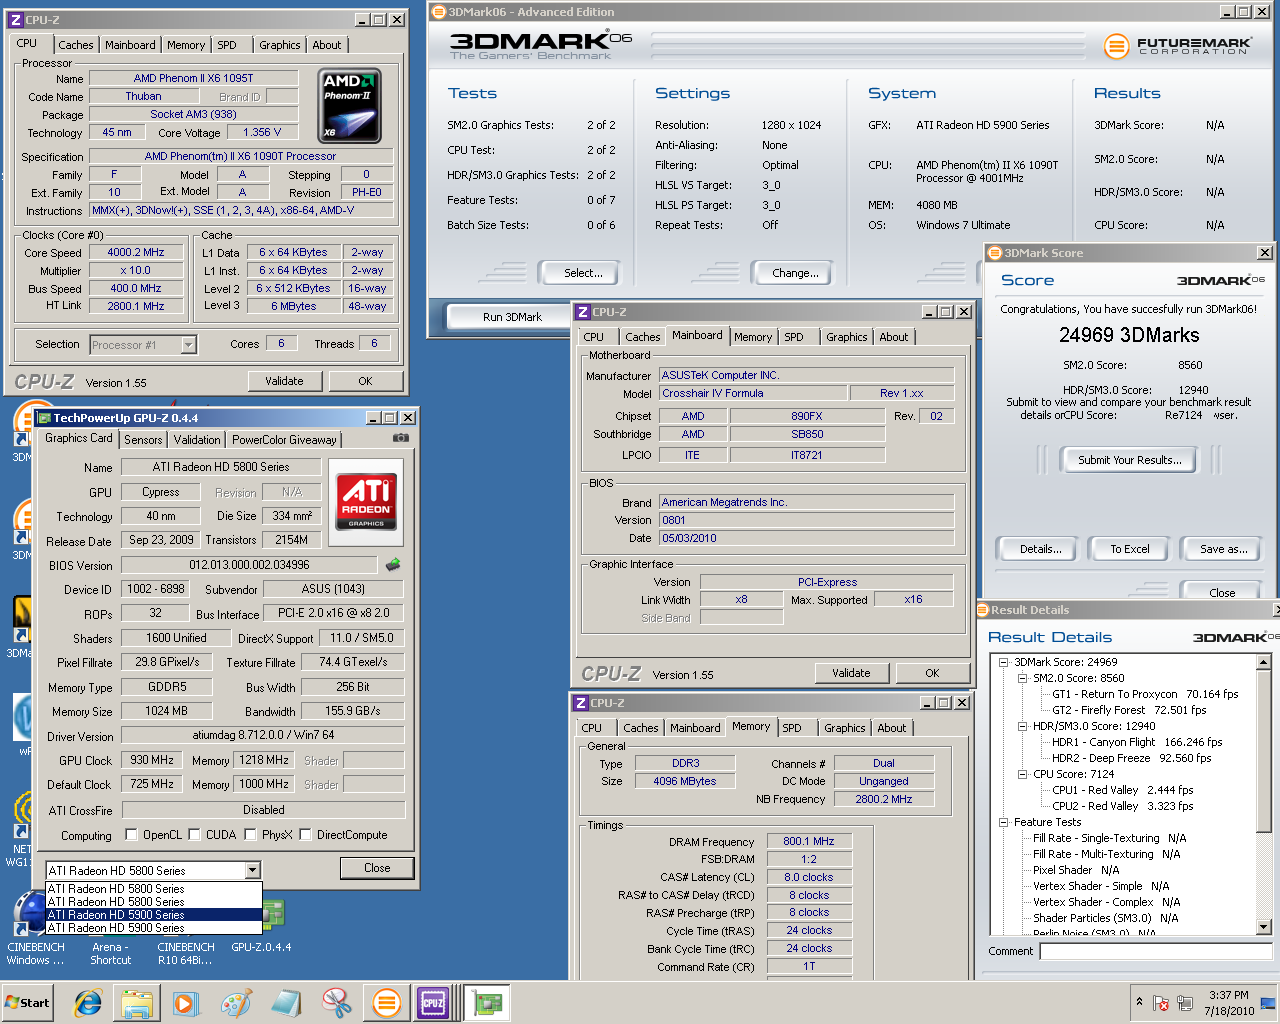Collapse the SM2.0 Score tree node
Screen dimensions: 1280x1024
coord(1022,678)
